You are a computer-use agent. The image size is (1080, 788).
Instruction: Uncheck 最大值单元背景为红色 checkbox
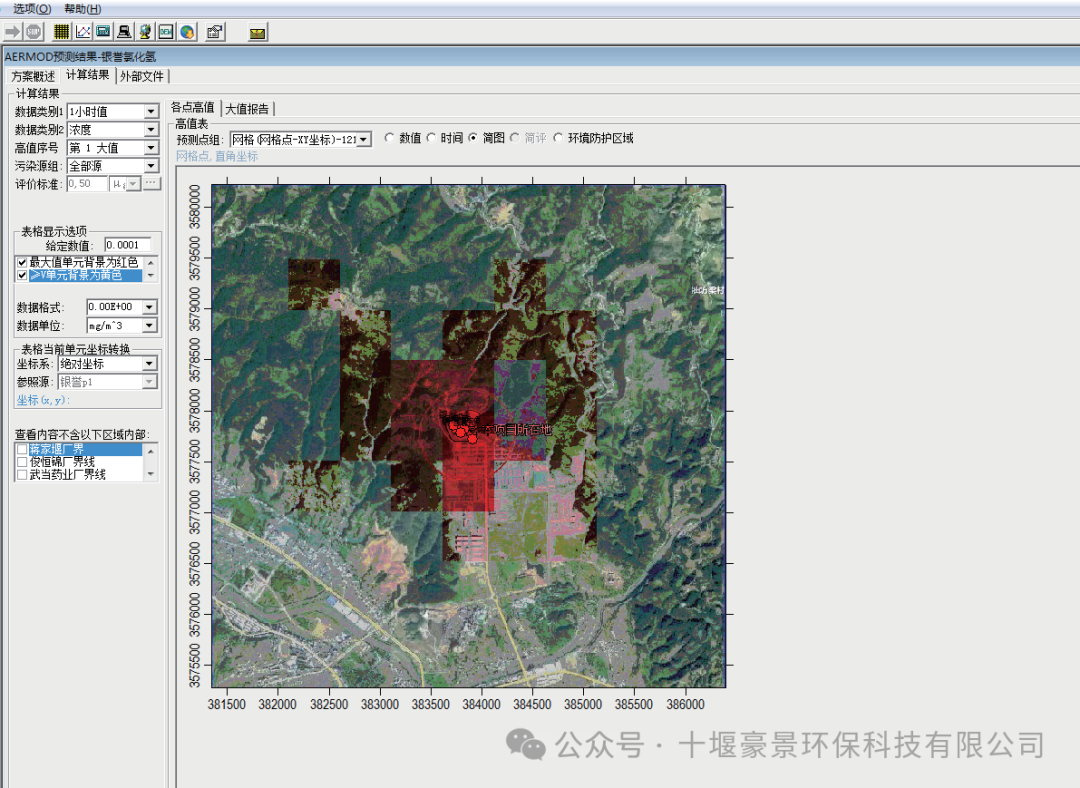pos(22,262)
